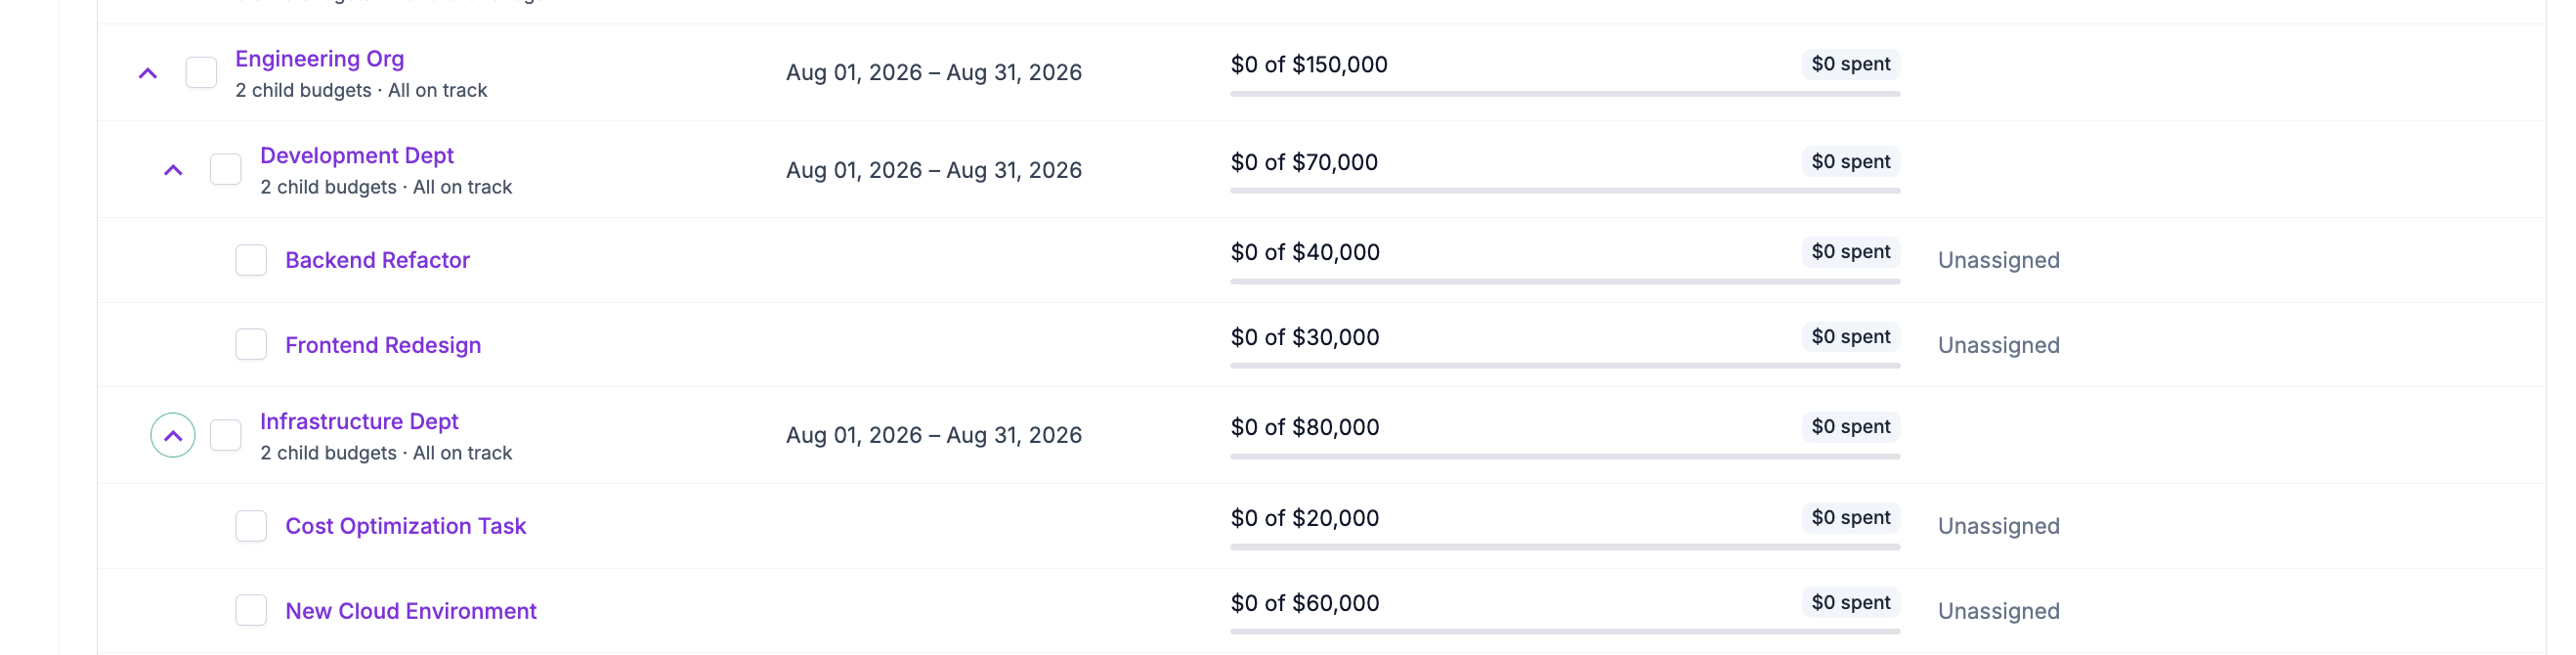Open the Infrastructure Dept budget
2576x655 pixels.
[359, 421]
